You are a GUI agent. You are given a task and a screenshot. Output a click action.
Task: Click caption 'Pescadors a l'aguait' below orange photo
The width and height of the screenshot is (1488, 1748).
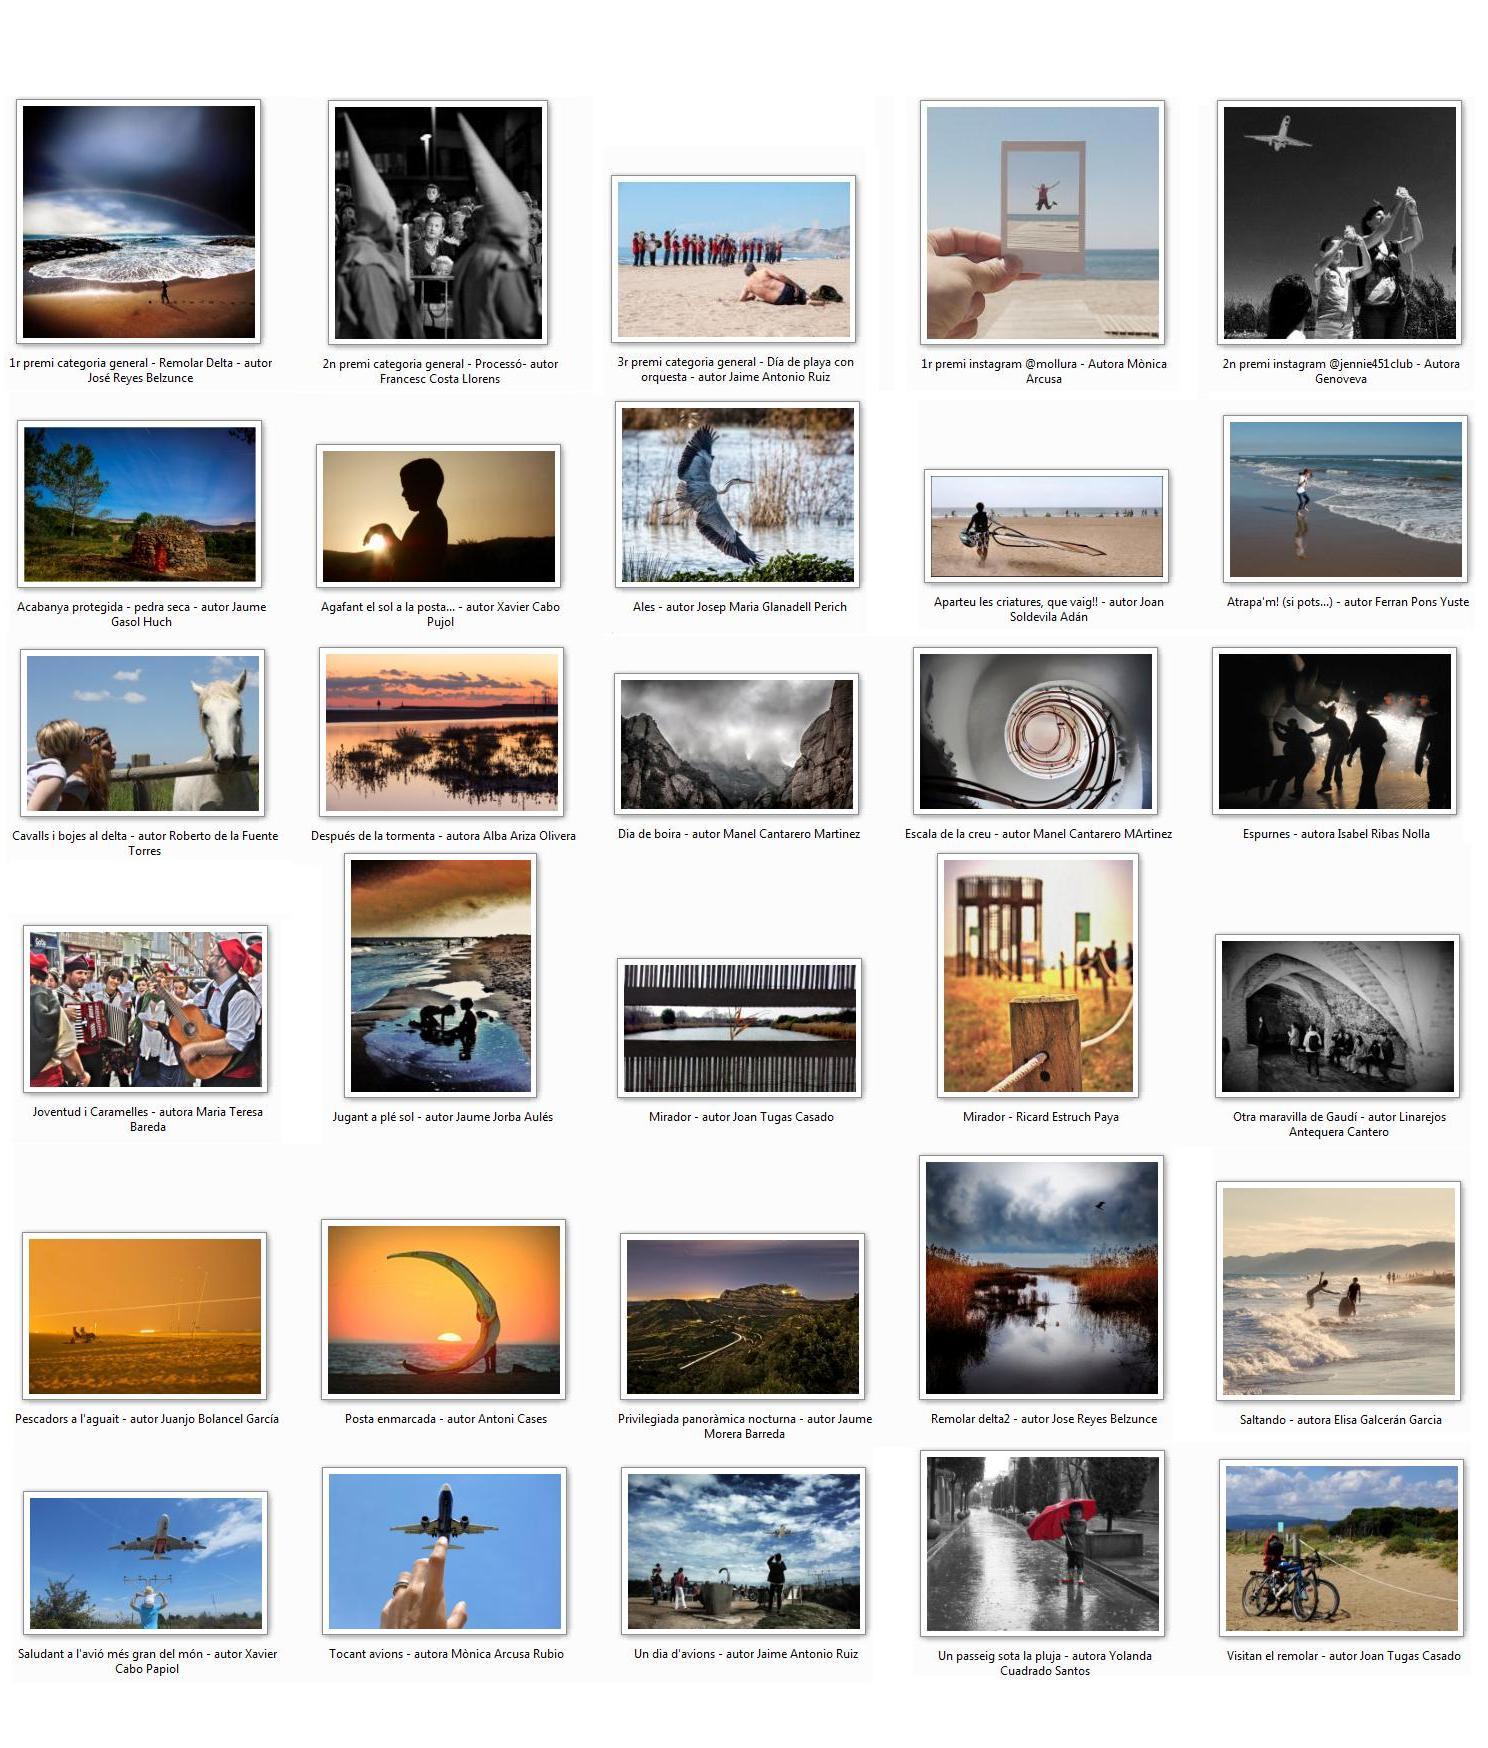tap(147, 1419)
